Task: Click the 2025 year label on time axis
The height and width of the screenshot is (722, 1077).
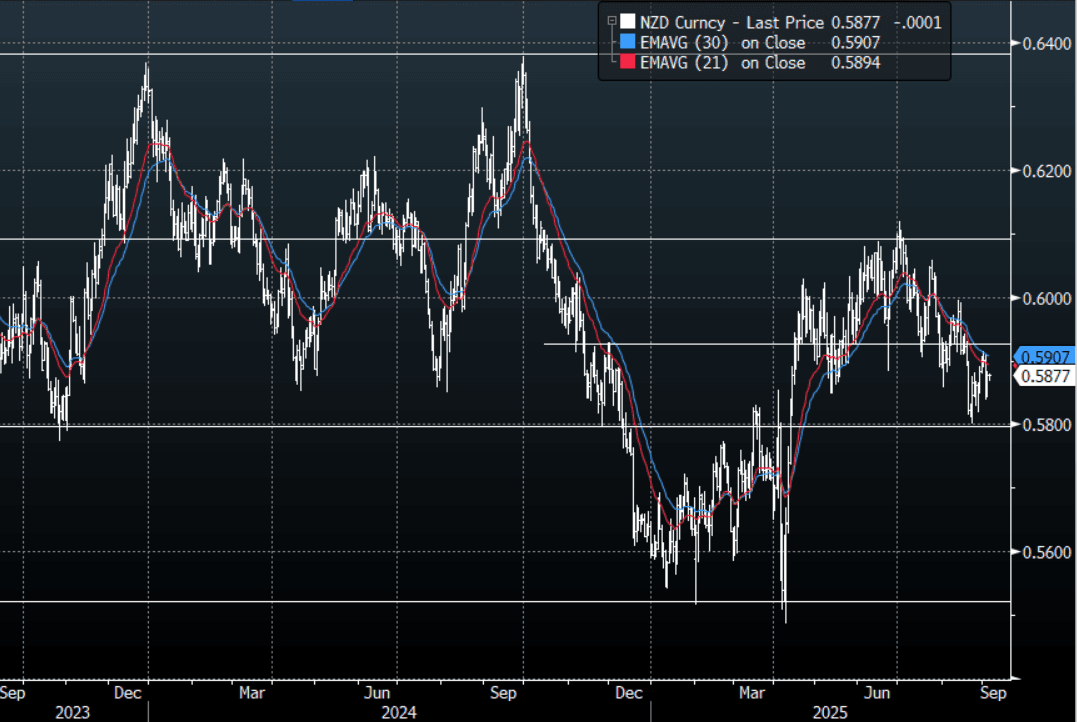Action: (826, 711)
